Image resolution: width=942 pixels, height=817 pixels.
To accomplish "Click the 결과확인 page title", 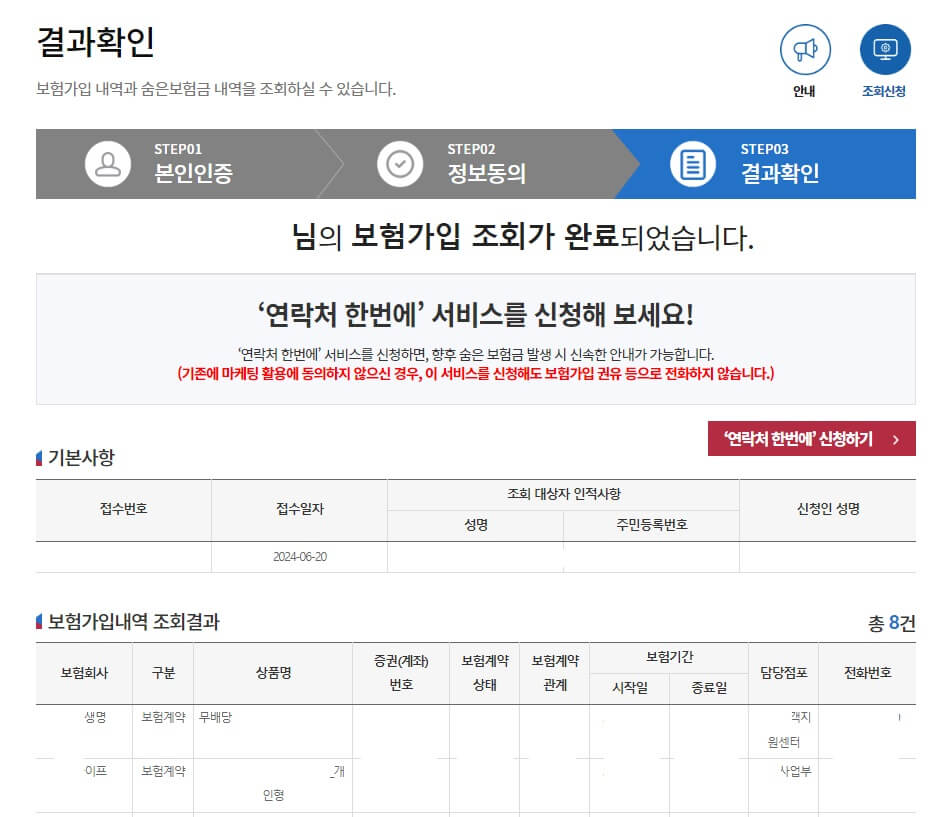I will click(95, 40).
